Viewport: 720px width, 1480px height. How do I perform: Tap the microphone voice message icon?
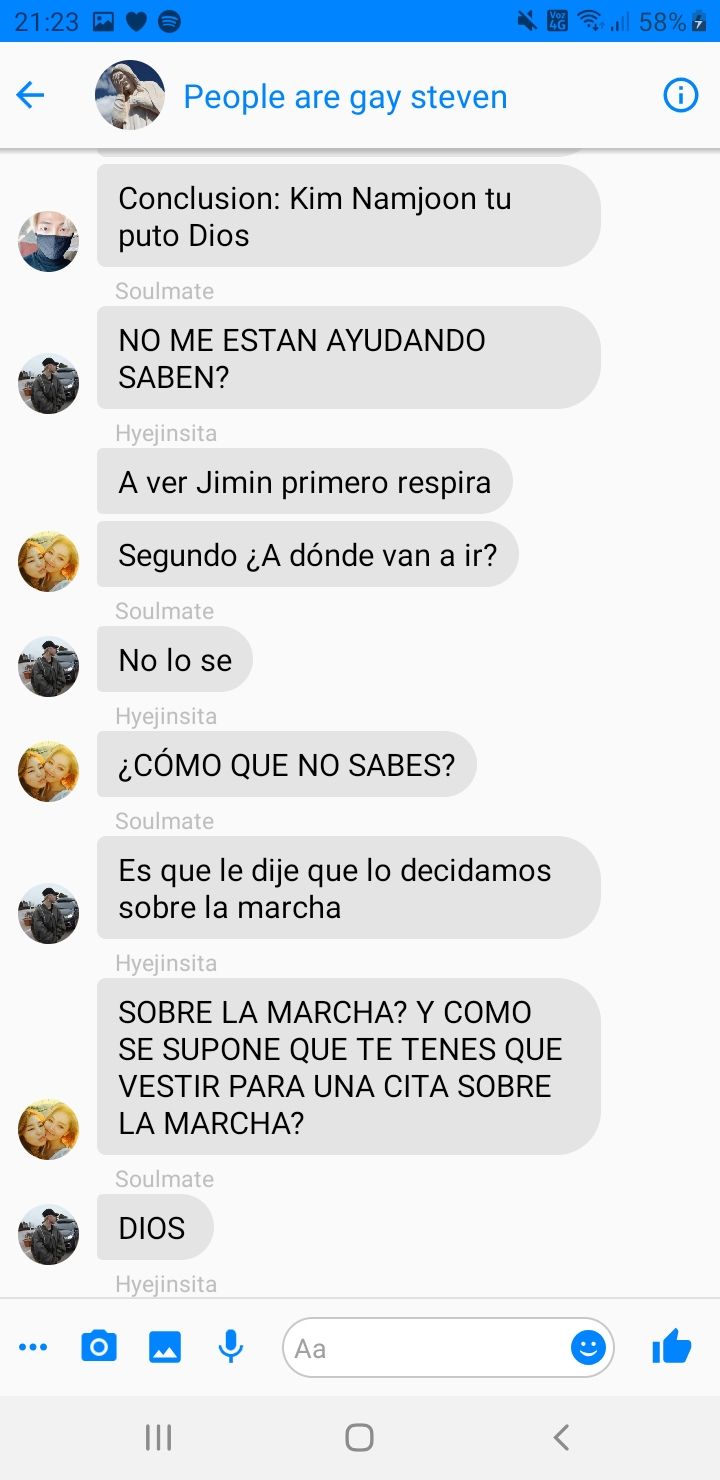231,1347
